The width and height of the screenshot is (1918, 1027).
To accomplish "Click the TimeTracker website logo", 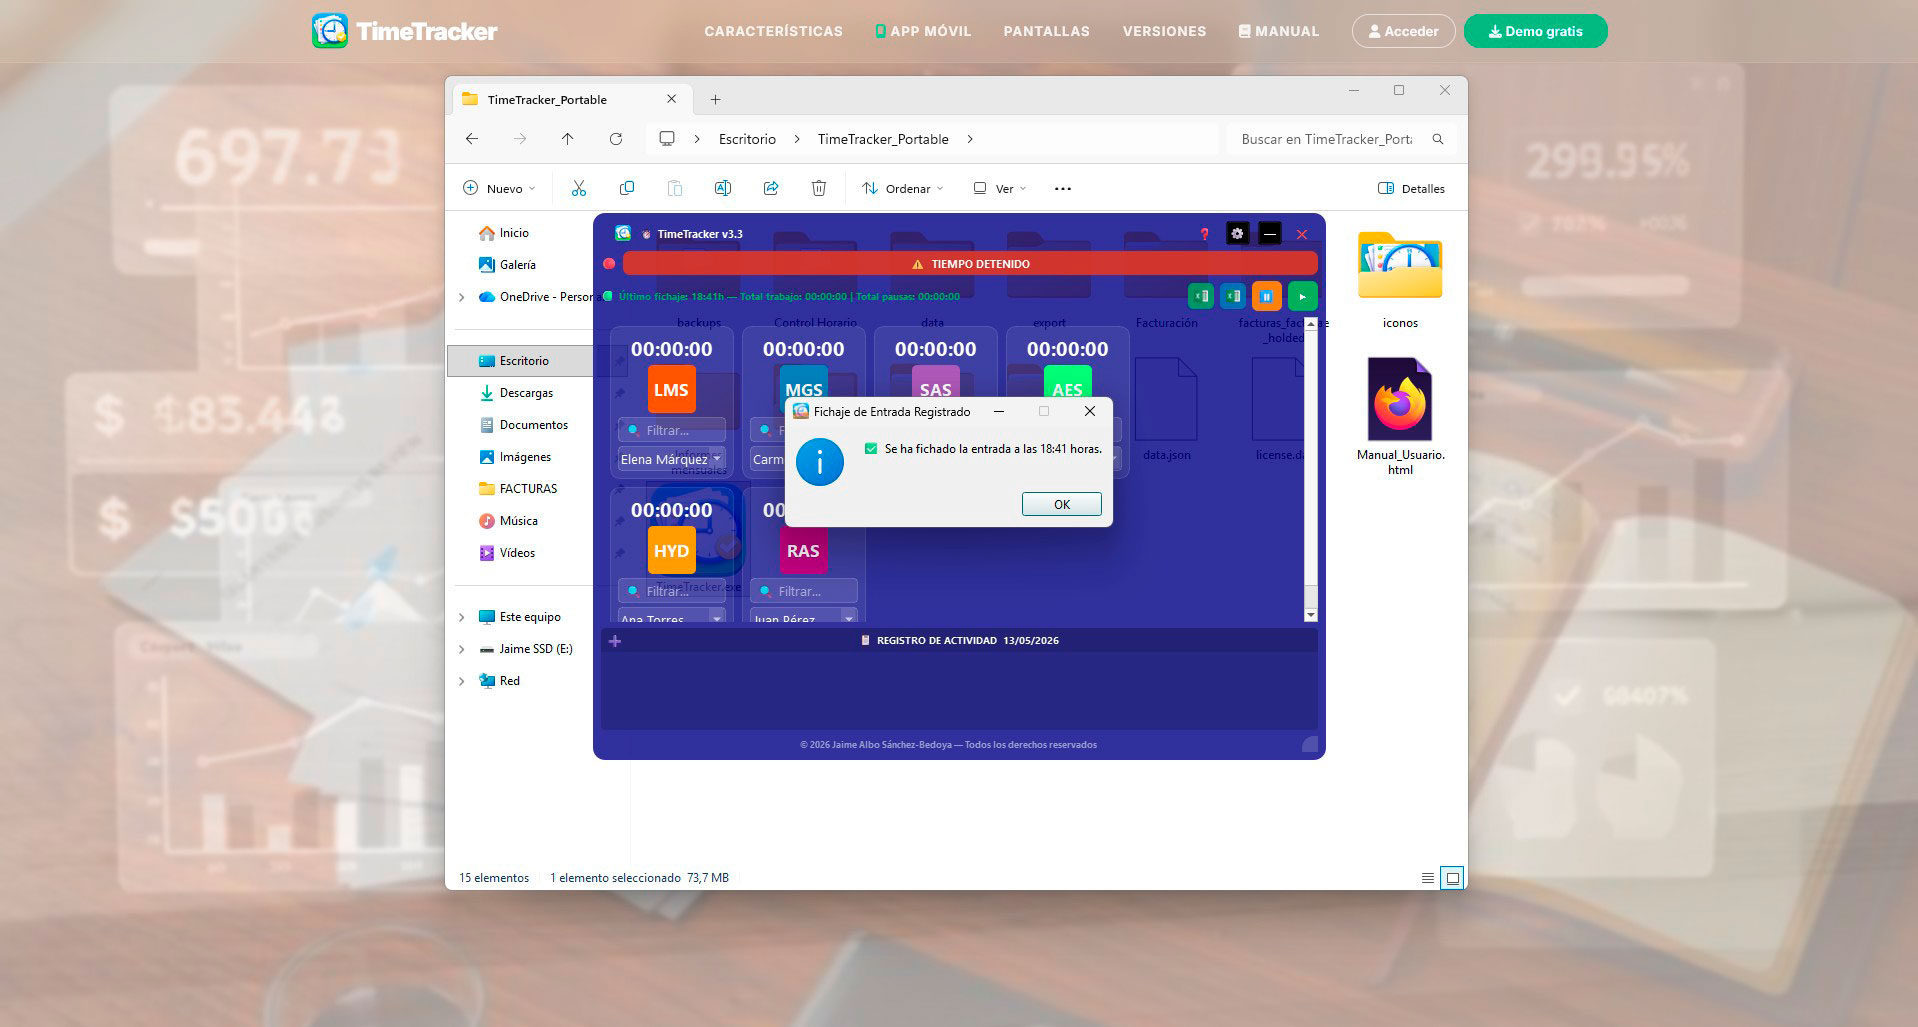I will (404, 31).
